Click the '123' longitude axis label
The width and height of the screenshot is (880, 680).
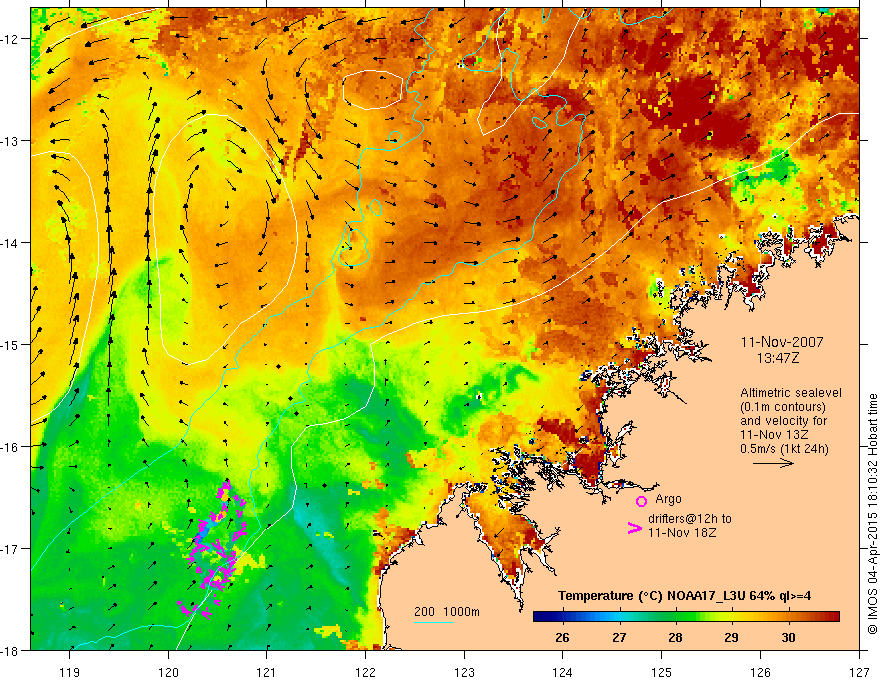point(464,672)
